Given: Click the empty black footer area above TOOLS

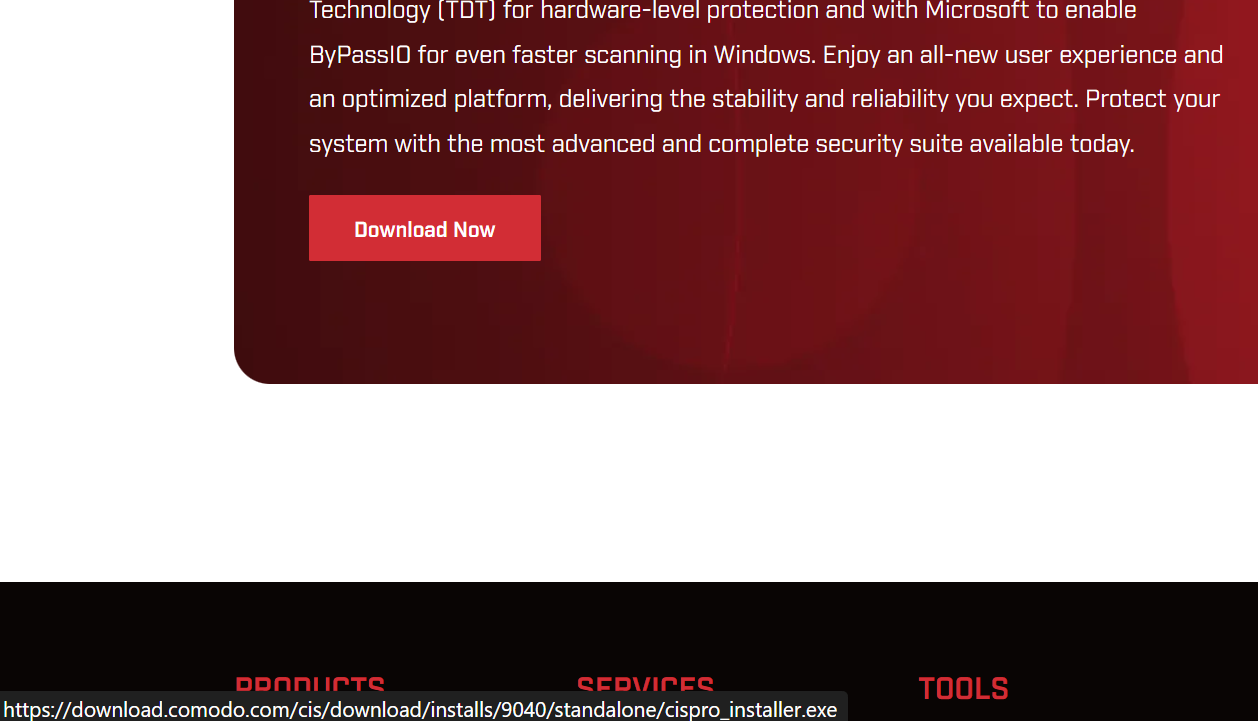Looking at the screenshot, I should pos(963,625).
